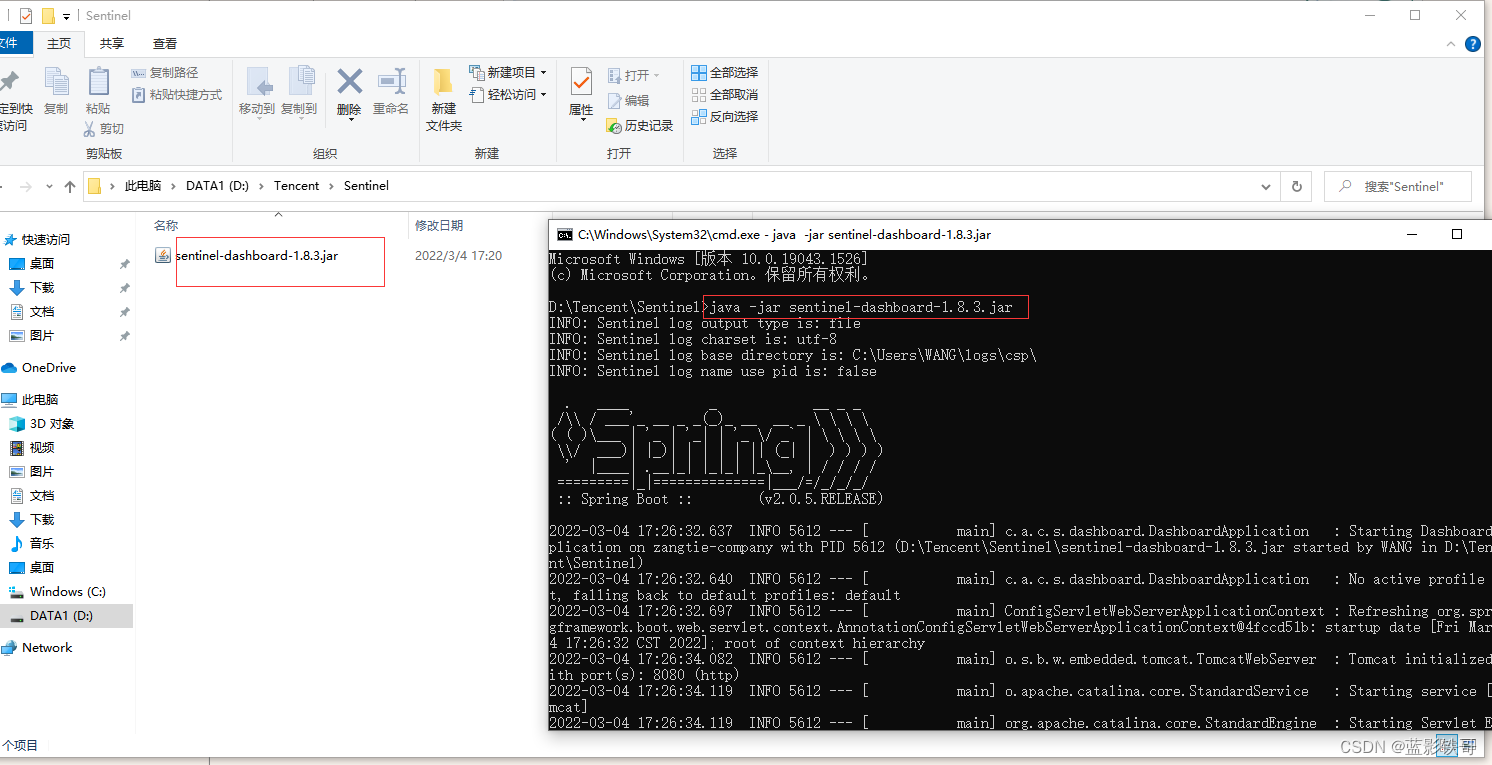Click Select none (全部取消)
The height and width of the screenshot is (765, 1492).
click(725, 95)
